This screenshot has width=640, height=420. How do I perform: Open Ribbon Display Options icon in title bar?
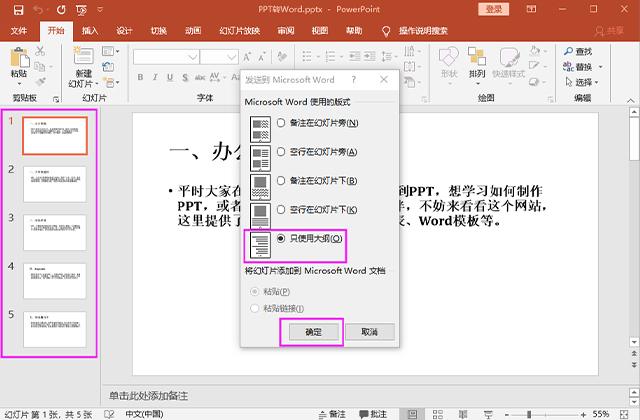point(531,9)
